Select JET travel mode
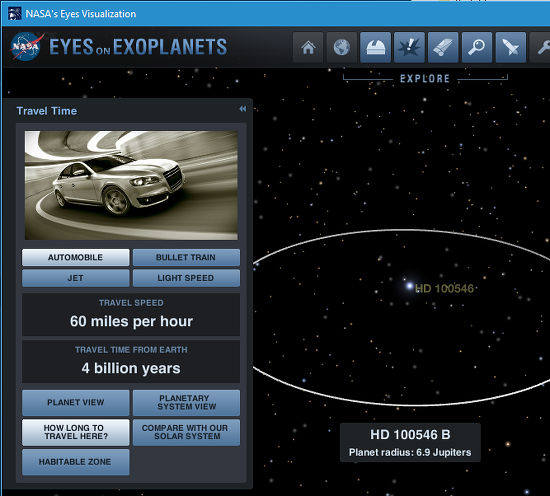This screenshot has width=550, height=496. pos(75,278)
